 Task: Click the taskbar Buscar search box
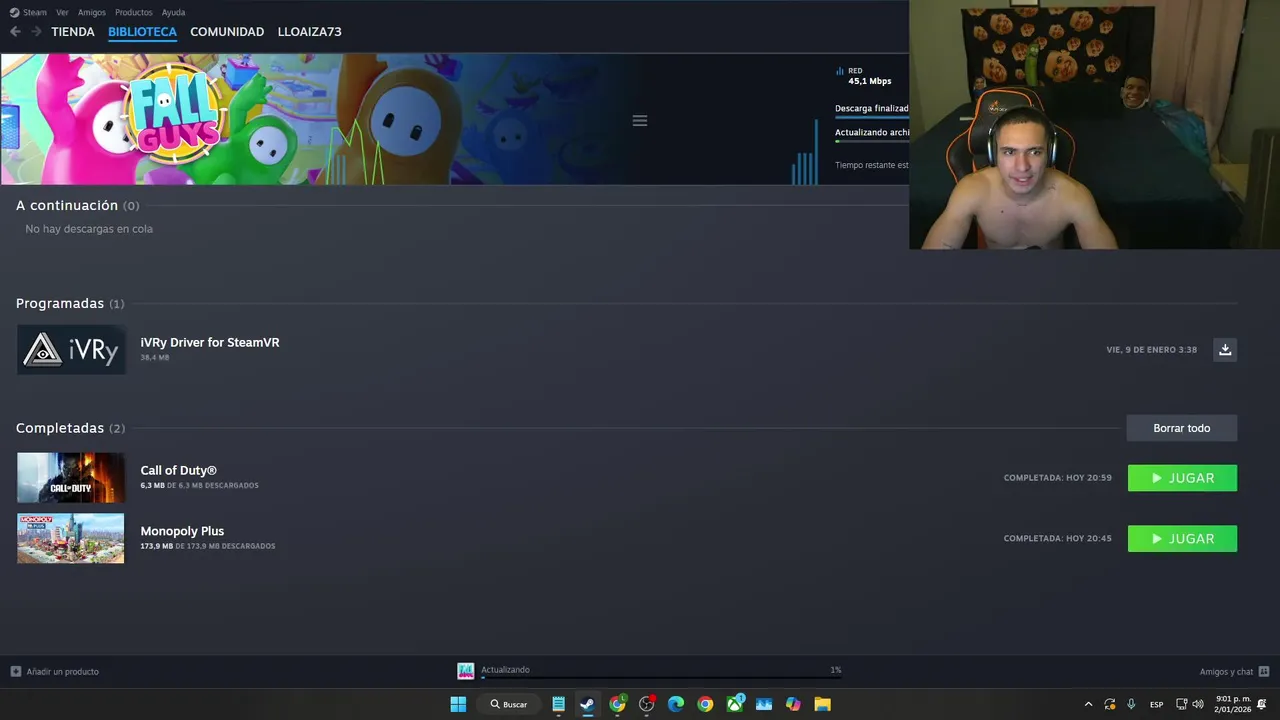[510, 704]
